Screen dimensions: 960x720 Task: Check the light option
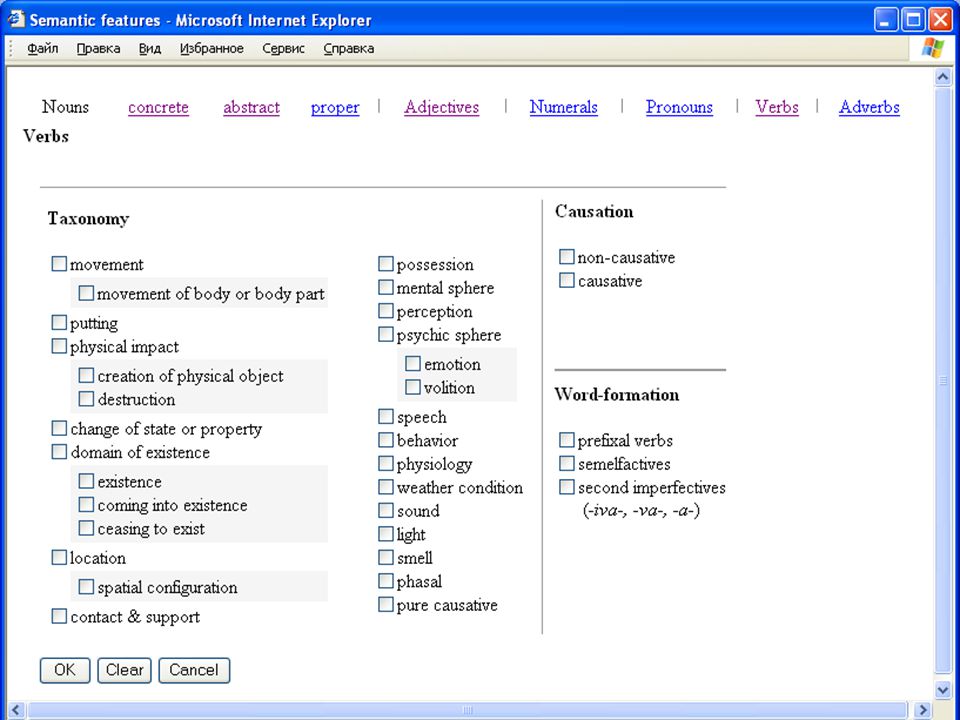tap(386, 534)
